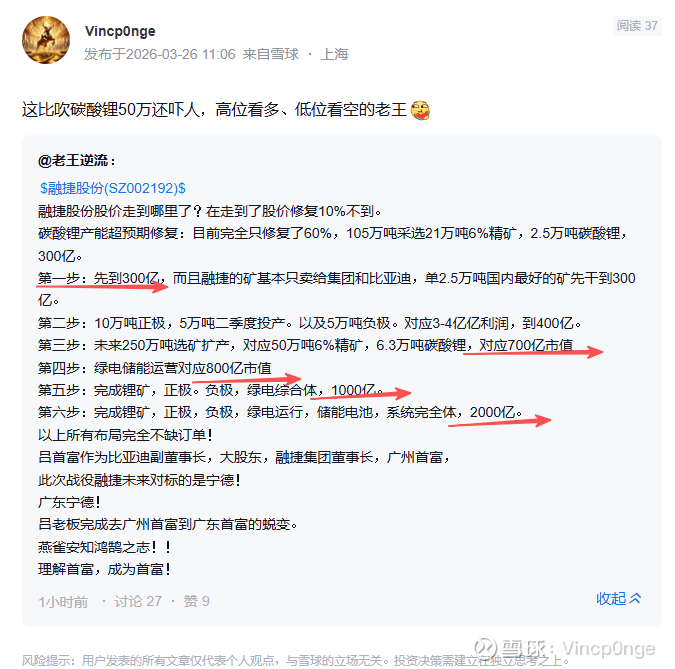Click the red arrow next to 1000亿
This screenshot has width=675, height=669.
coord(361,393)
